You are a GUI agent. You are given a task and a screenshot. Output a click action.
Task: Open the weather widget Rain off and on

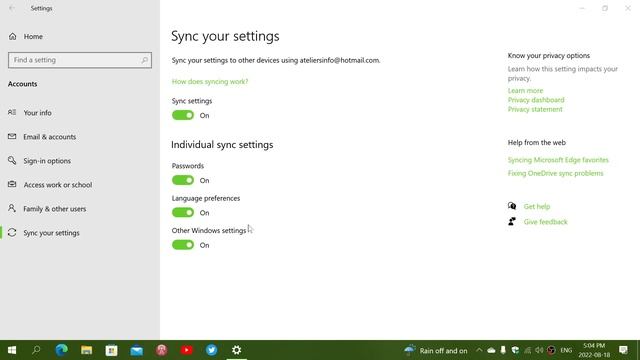click(x=436, y=351)
